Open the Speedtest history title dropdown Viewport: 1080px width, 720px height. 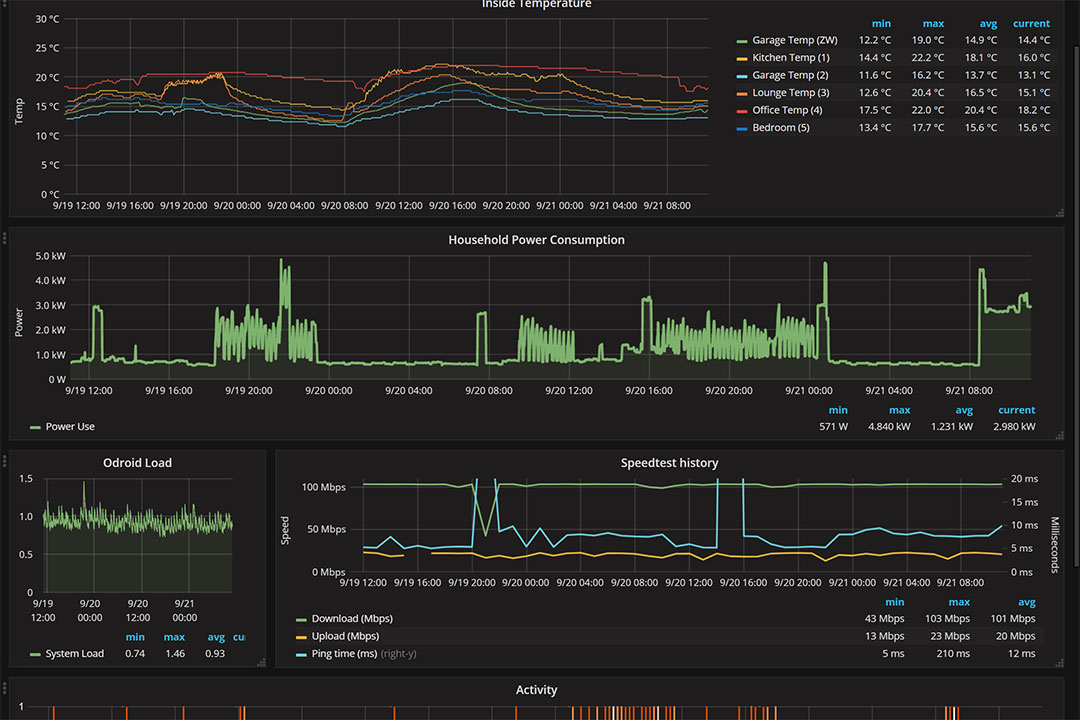click(x=669, y=463)
